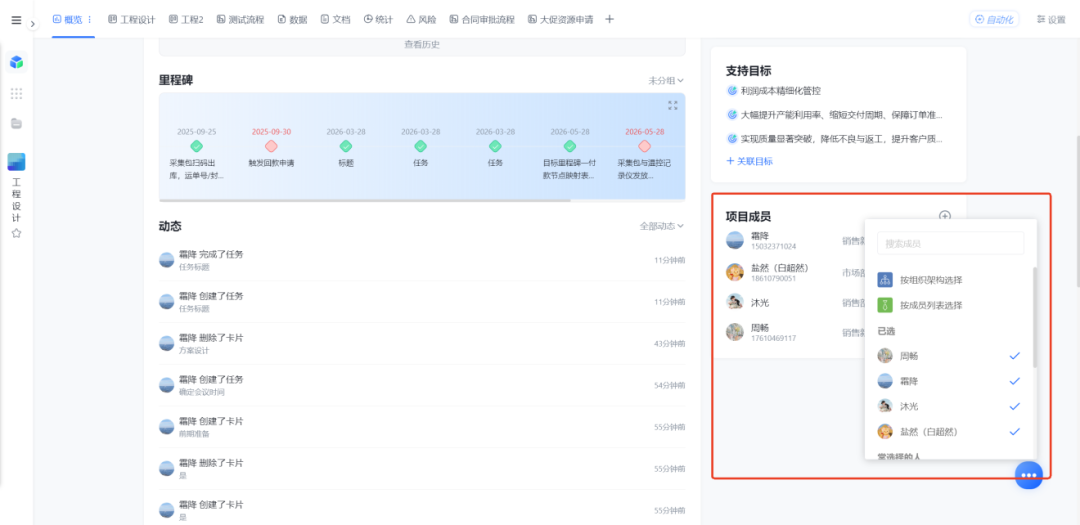Click the add member plus icon

pos(945,216)
